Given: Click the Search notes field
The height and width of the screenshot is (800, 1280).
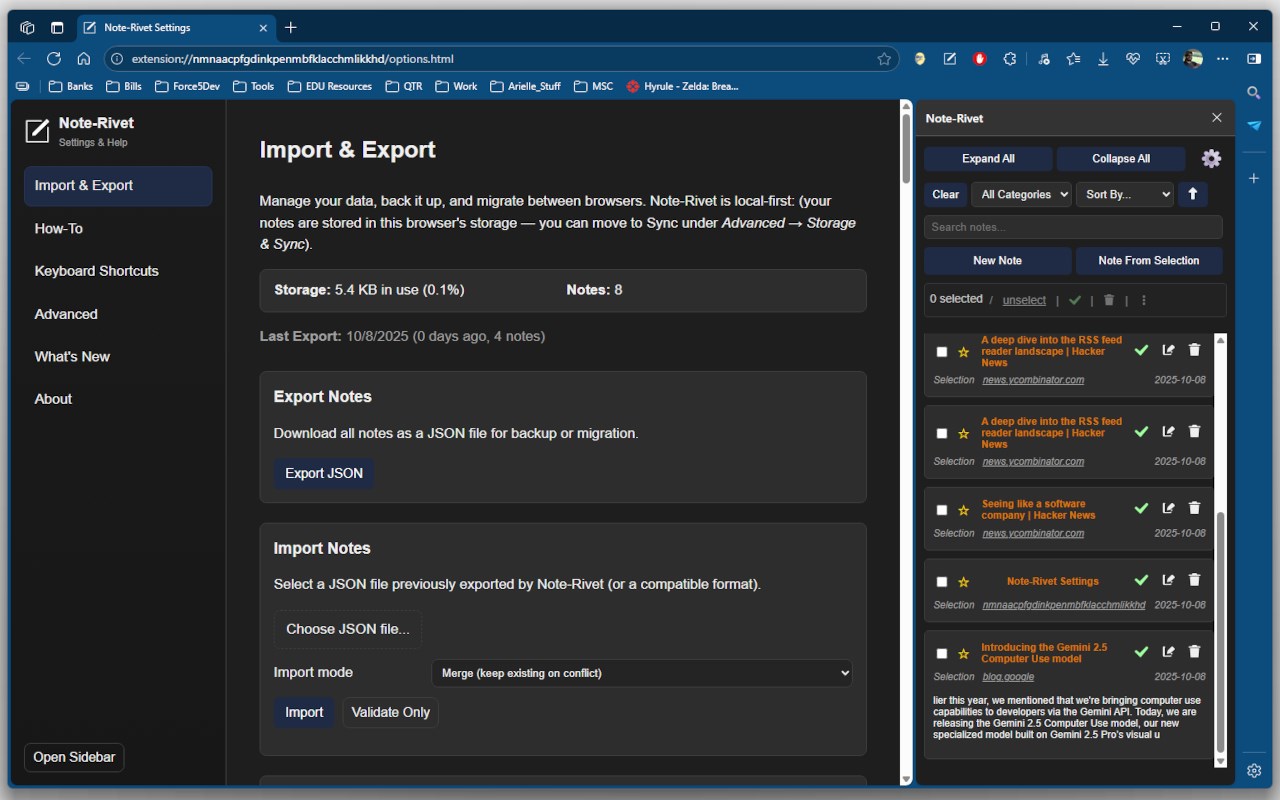Looking at the screenshot, I should 1073,227.
